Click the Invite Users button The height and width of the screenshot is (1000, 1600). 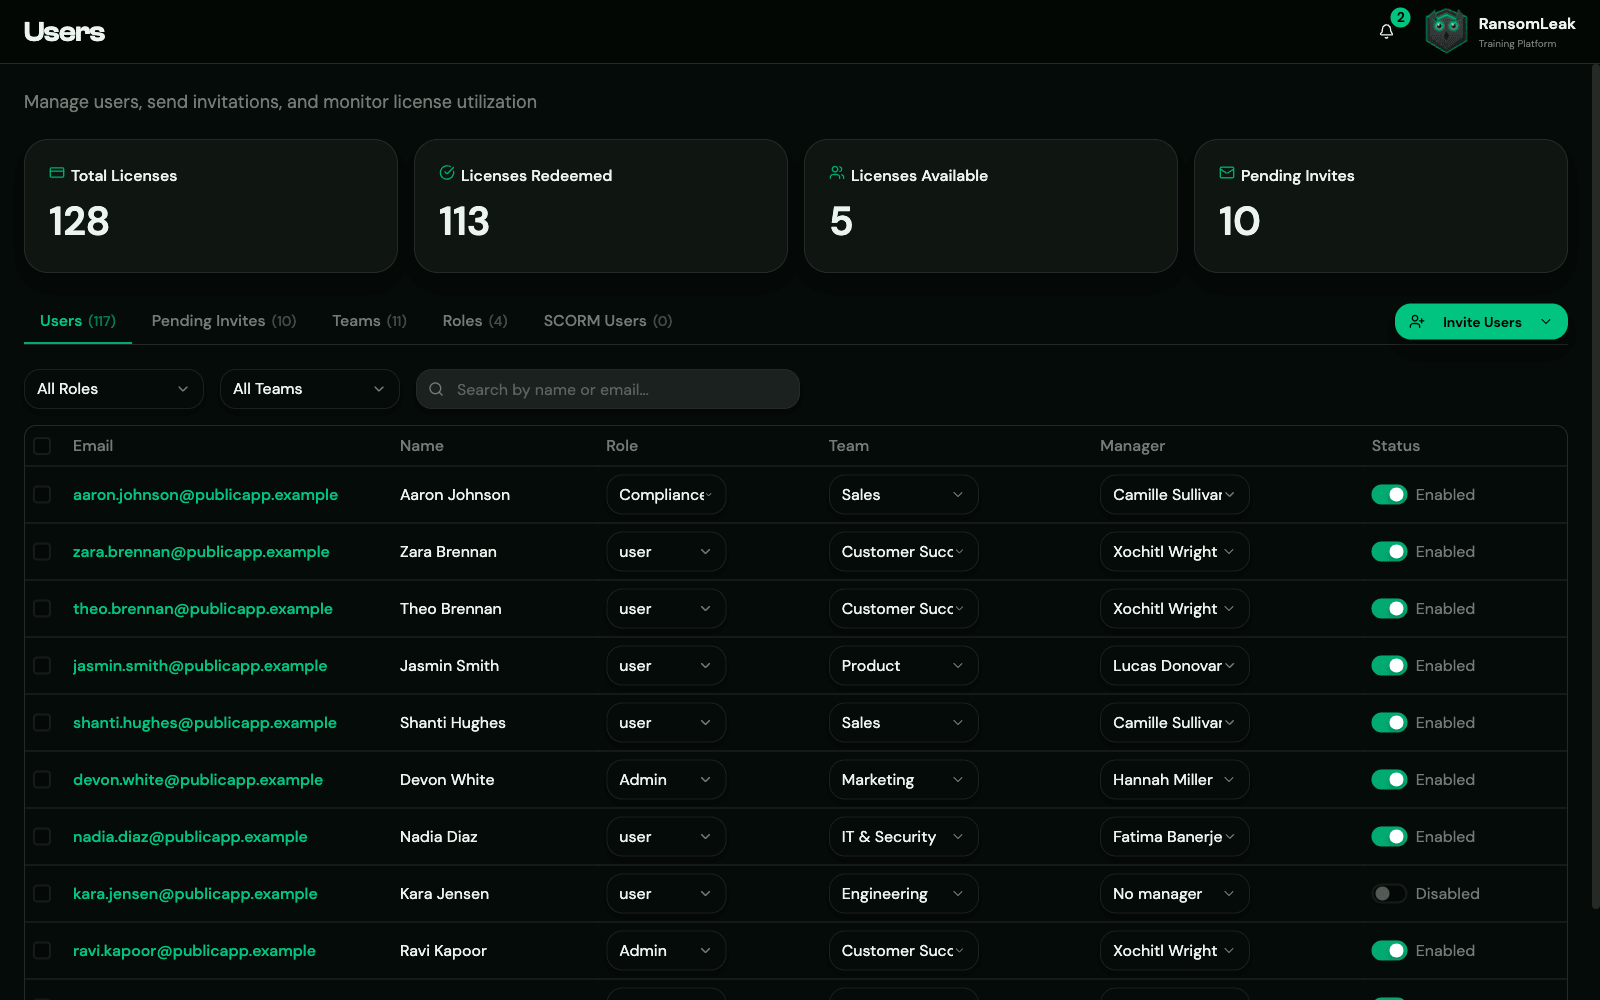pyautogui.click(x=1481, y=322)
